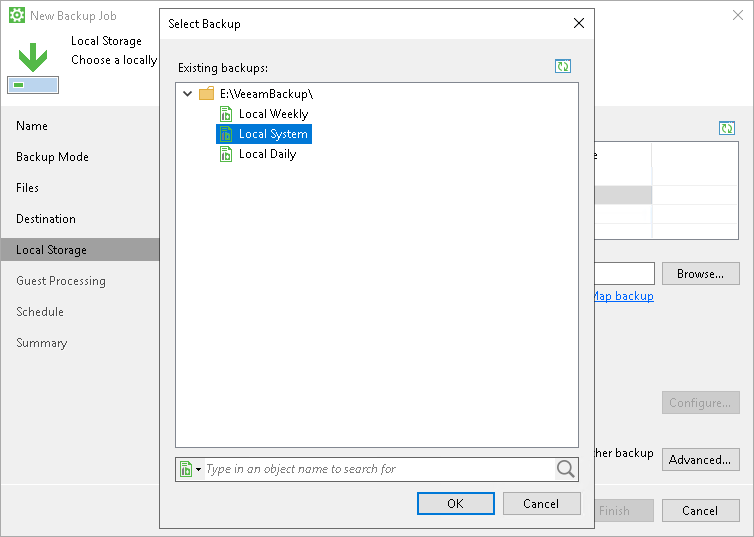Click the Local System backup icon
This screenshot has height=537, width=754.
226,134
